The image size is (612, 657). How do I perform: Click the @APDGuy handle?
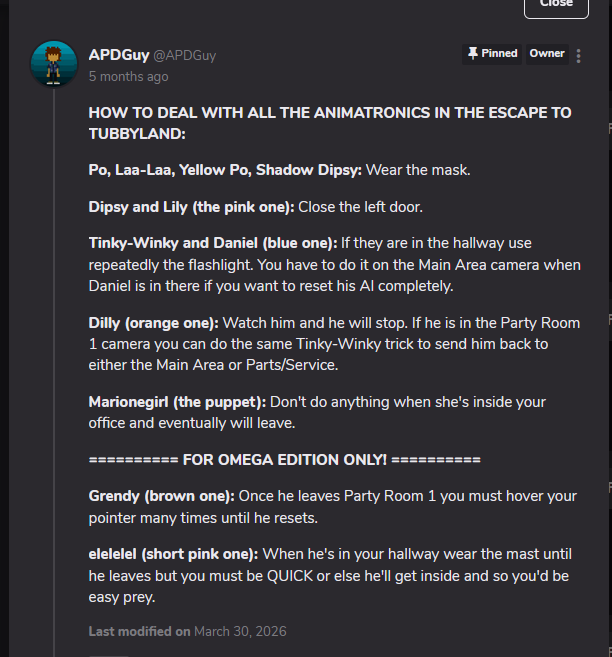coord(184,56)
